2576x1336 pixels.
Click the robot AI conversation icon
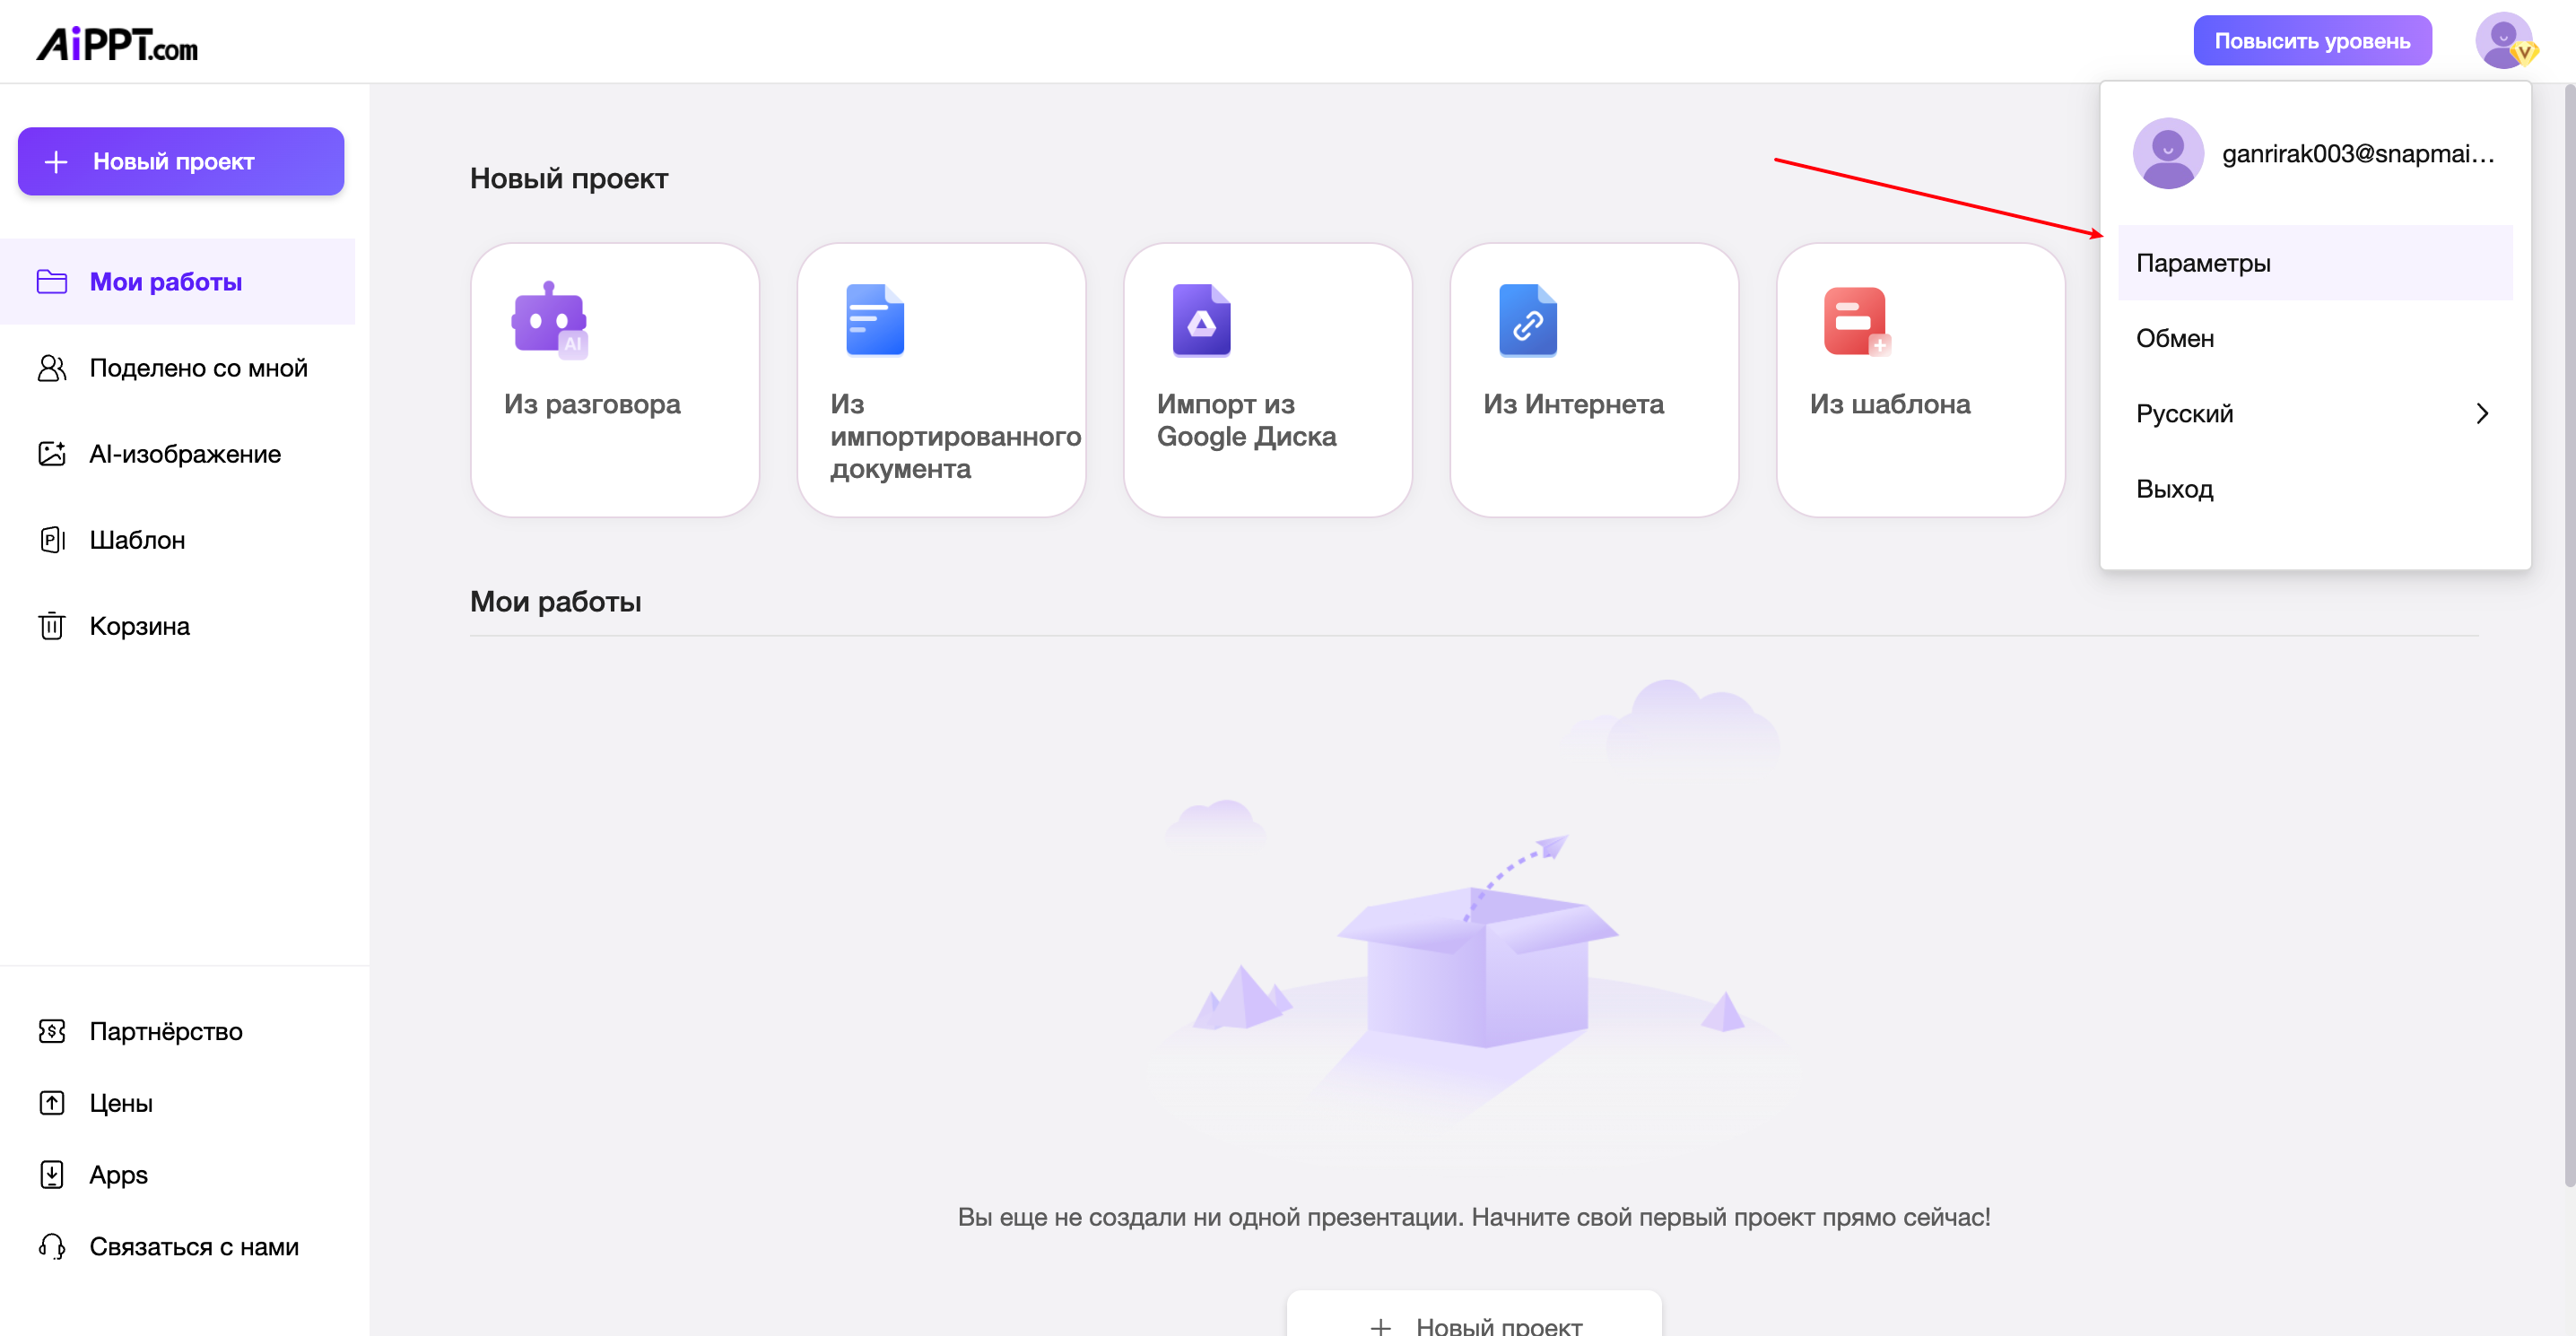pyautogui.click(x=549, y=320)
